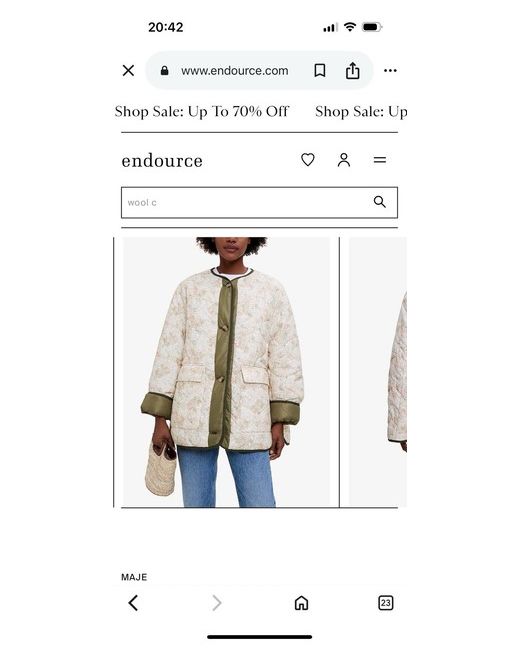Tap the www.endource.com address text
The height and width of the screenshot is (650, 520).
coord(235,71)
